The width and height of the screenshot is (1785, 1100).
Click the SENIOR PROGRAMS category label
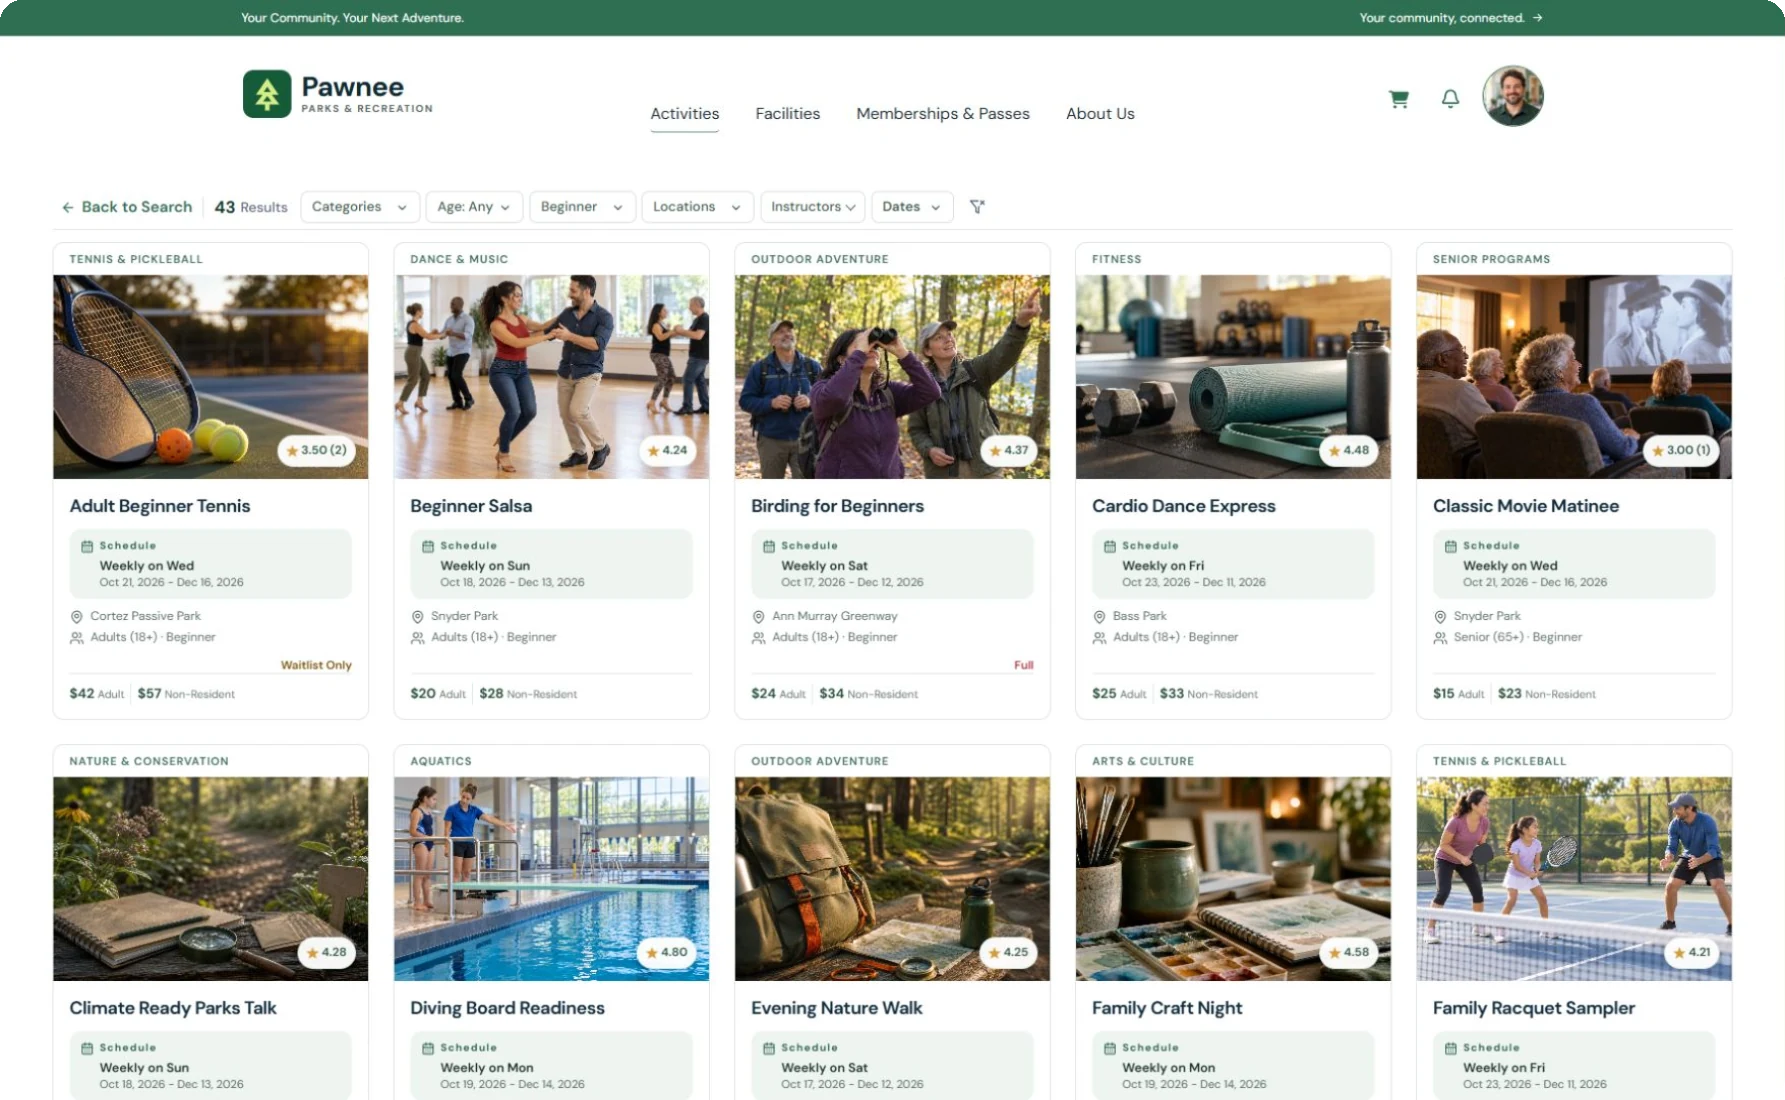(1491, 259)
